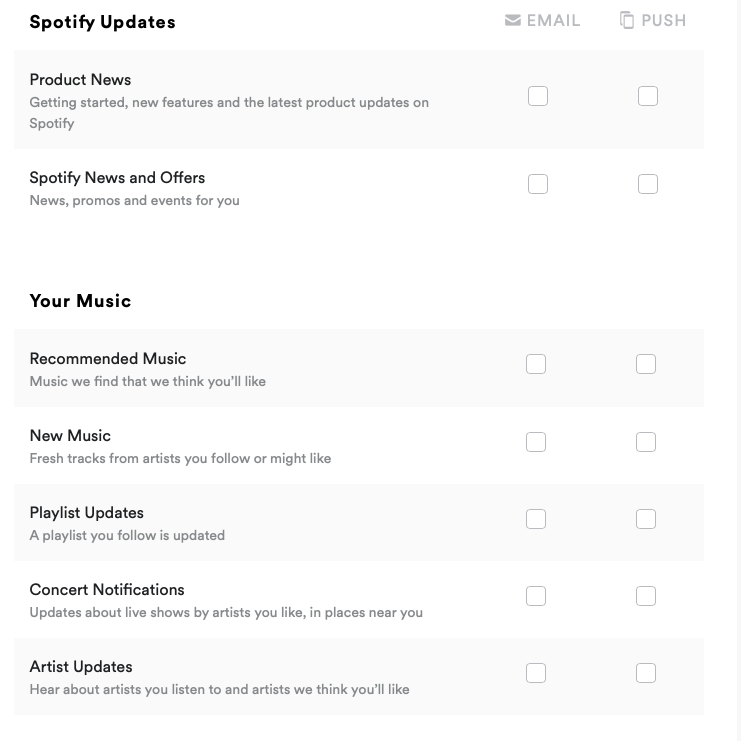Click the EMAIL column label
This screenshot has width=741, height=741.
click(553, 21)
